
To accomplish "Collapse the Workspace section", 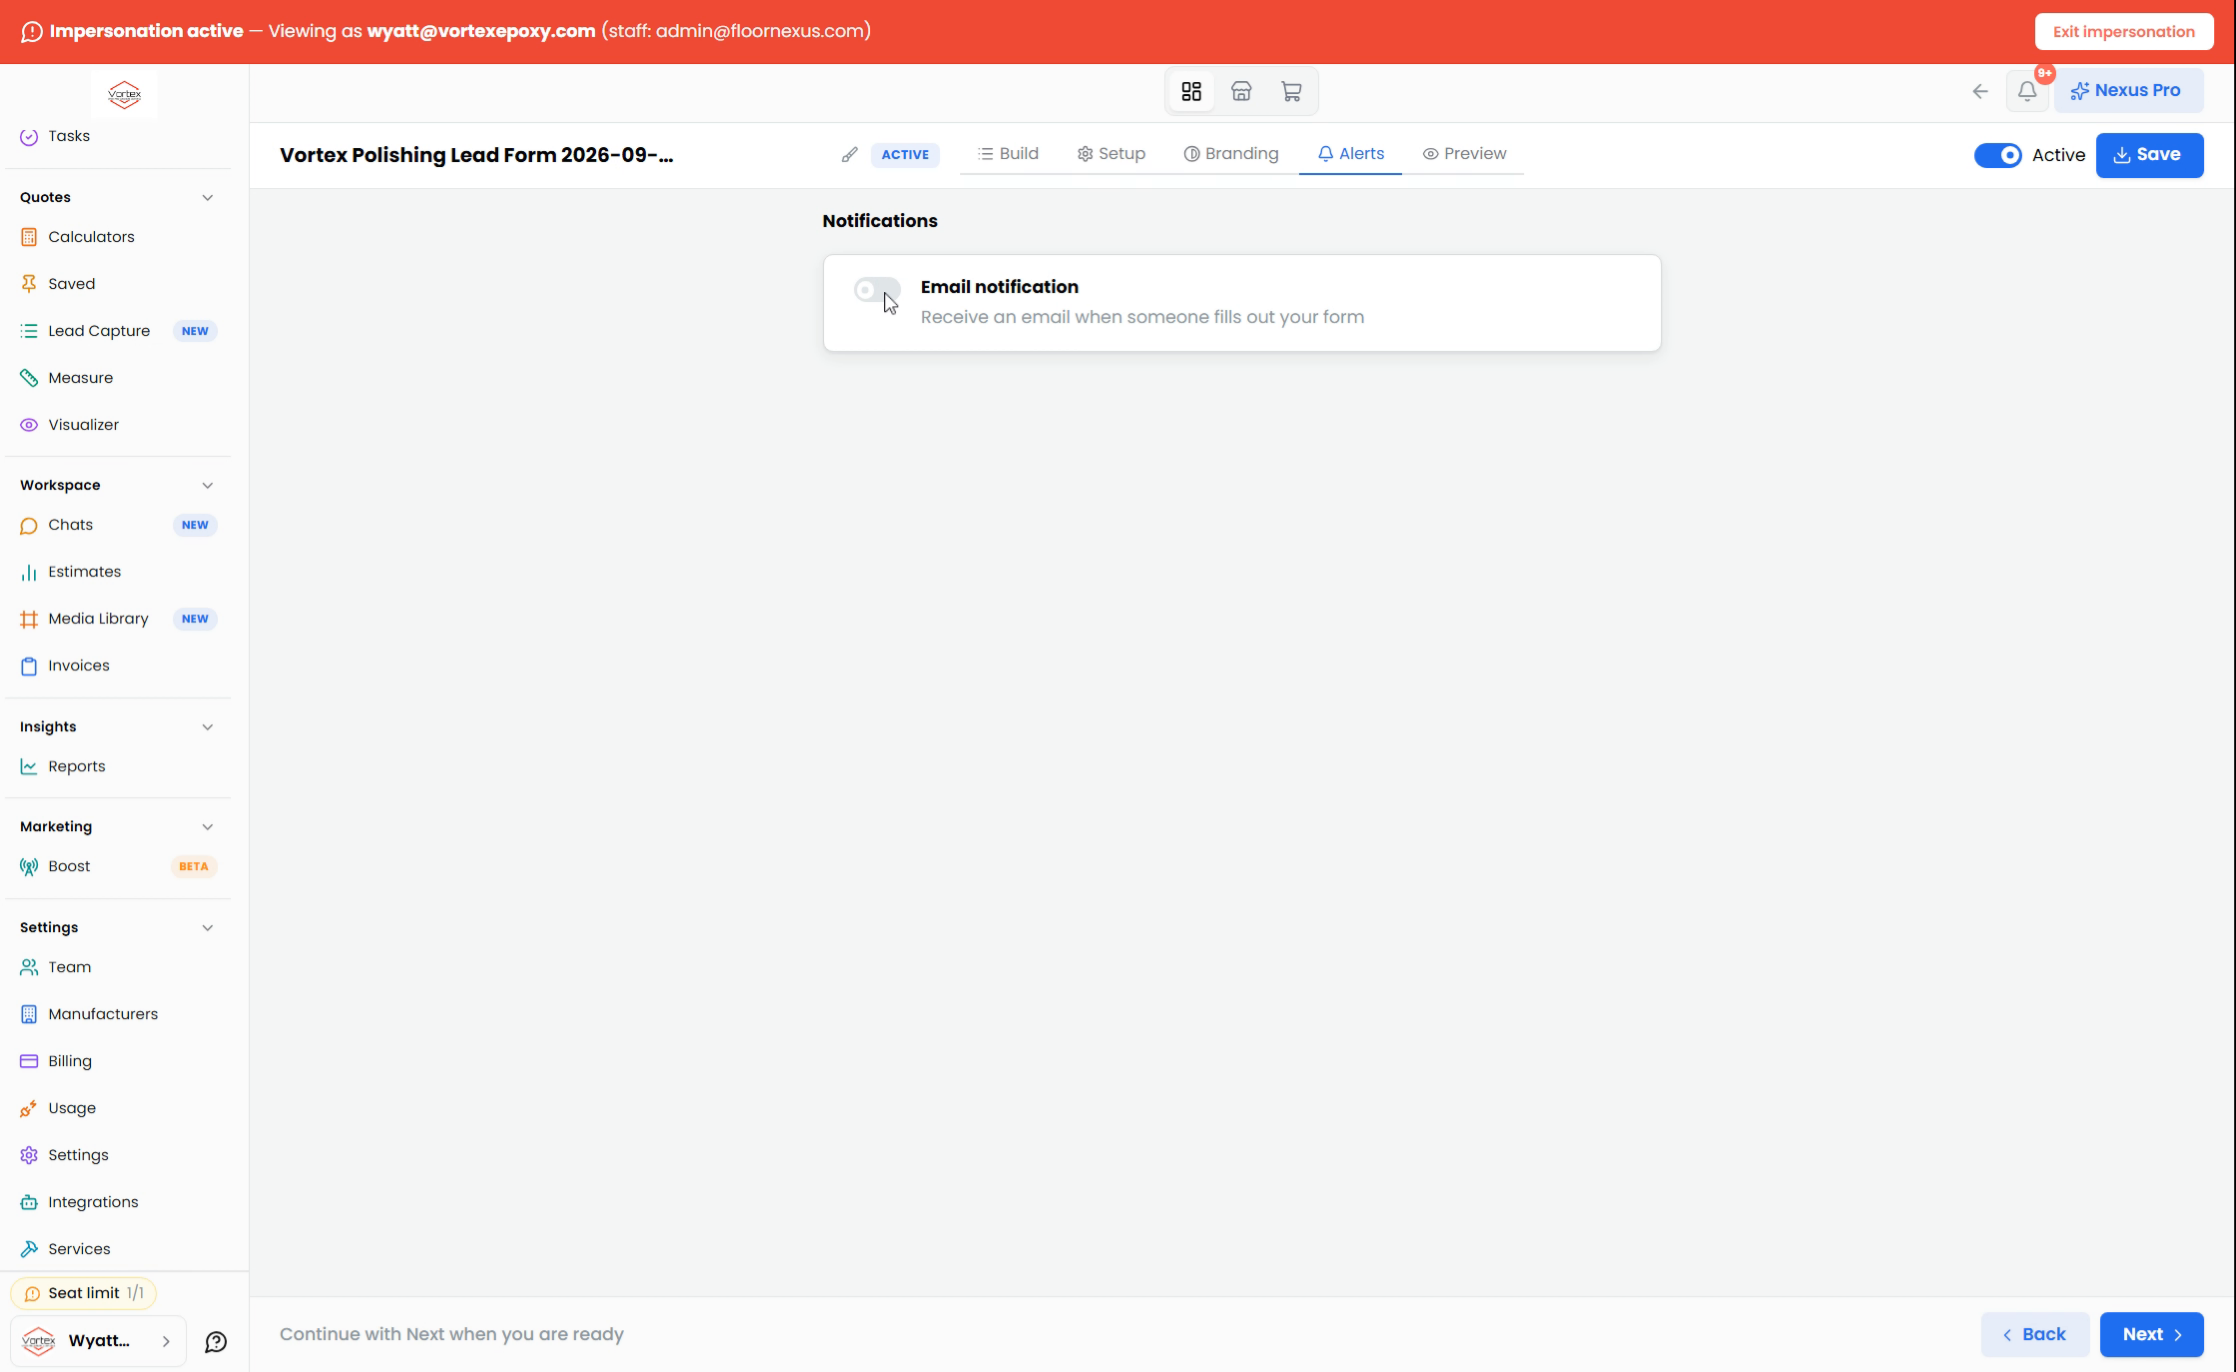I will [x=207, y=485].
